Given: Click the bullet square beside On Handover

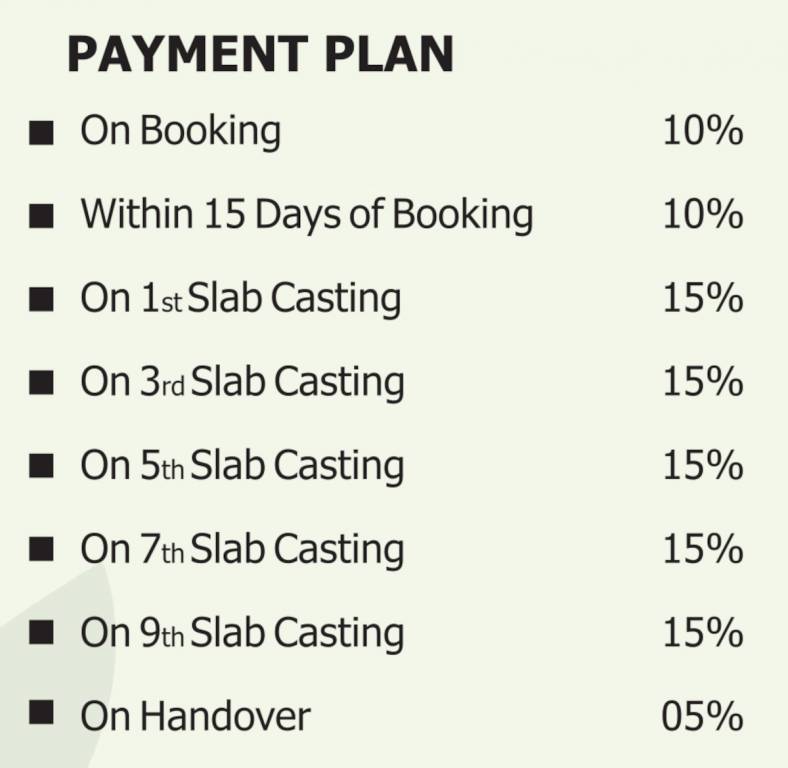Looking at the screenshot, I should pyautogui.click(x=41, y=713).
